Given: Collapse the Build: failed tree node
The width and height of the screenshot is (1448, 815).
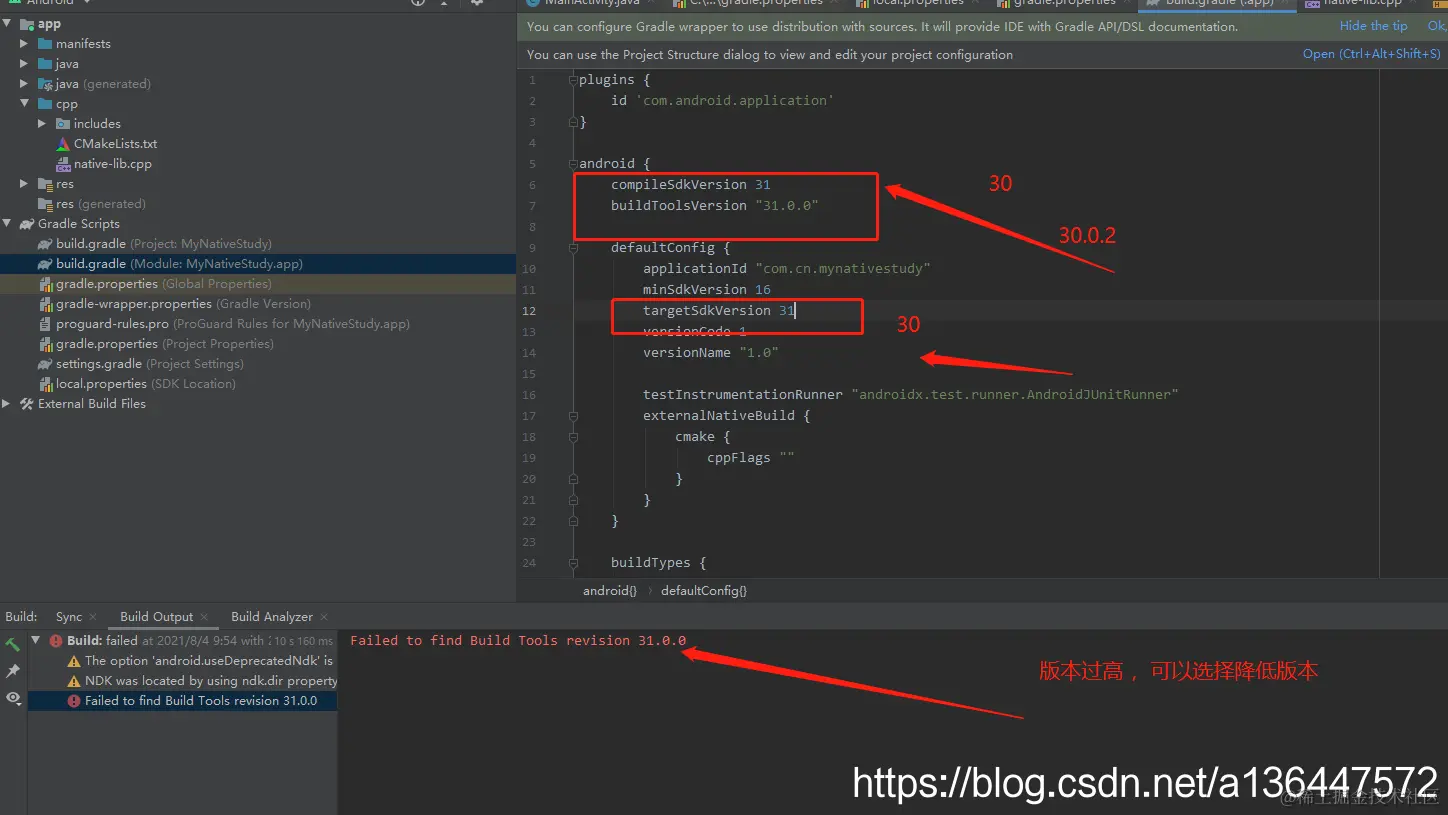Looking at the screenshot, I should coord(36,641).
